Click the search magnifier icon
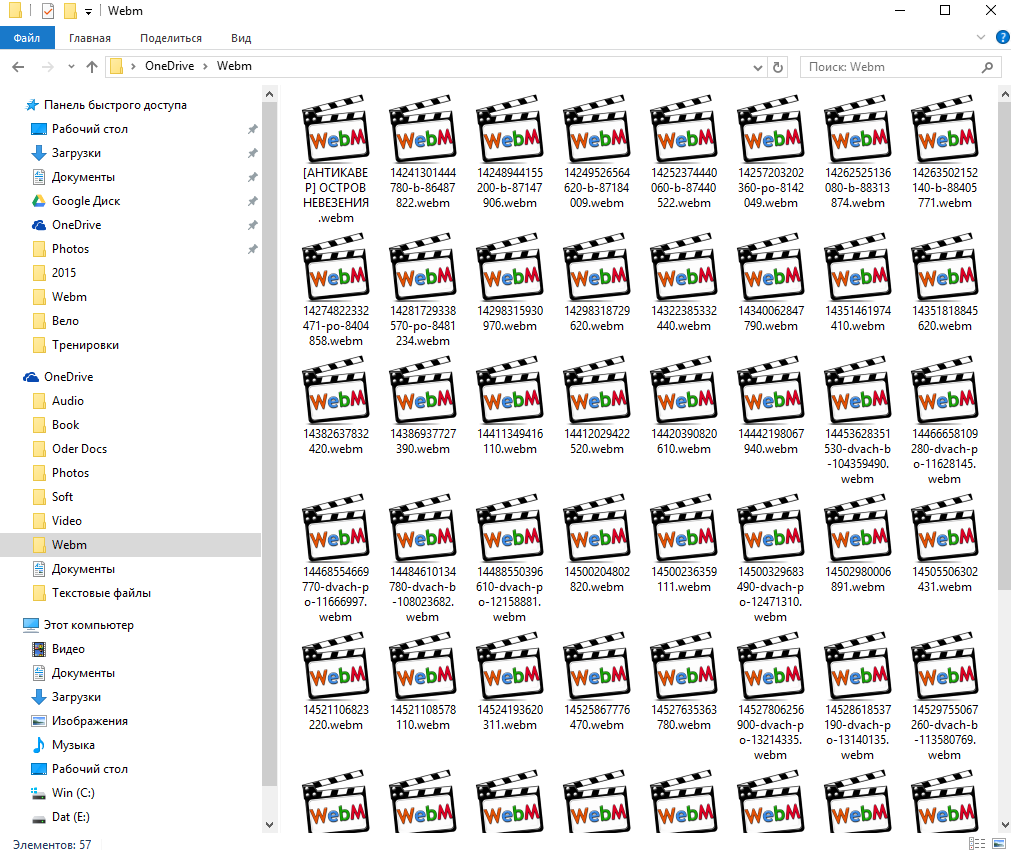The width and height of the screenshot is (1011, 850). pos(987,67)
